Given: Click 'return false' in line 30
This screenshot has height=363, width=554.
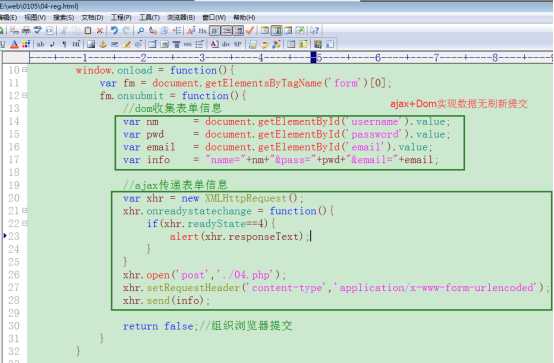Looking at the screenshot, I should click(158, 326).
